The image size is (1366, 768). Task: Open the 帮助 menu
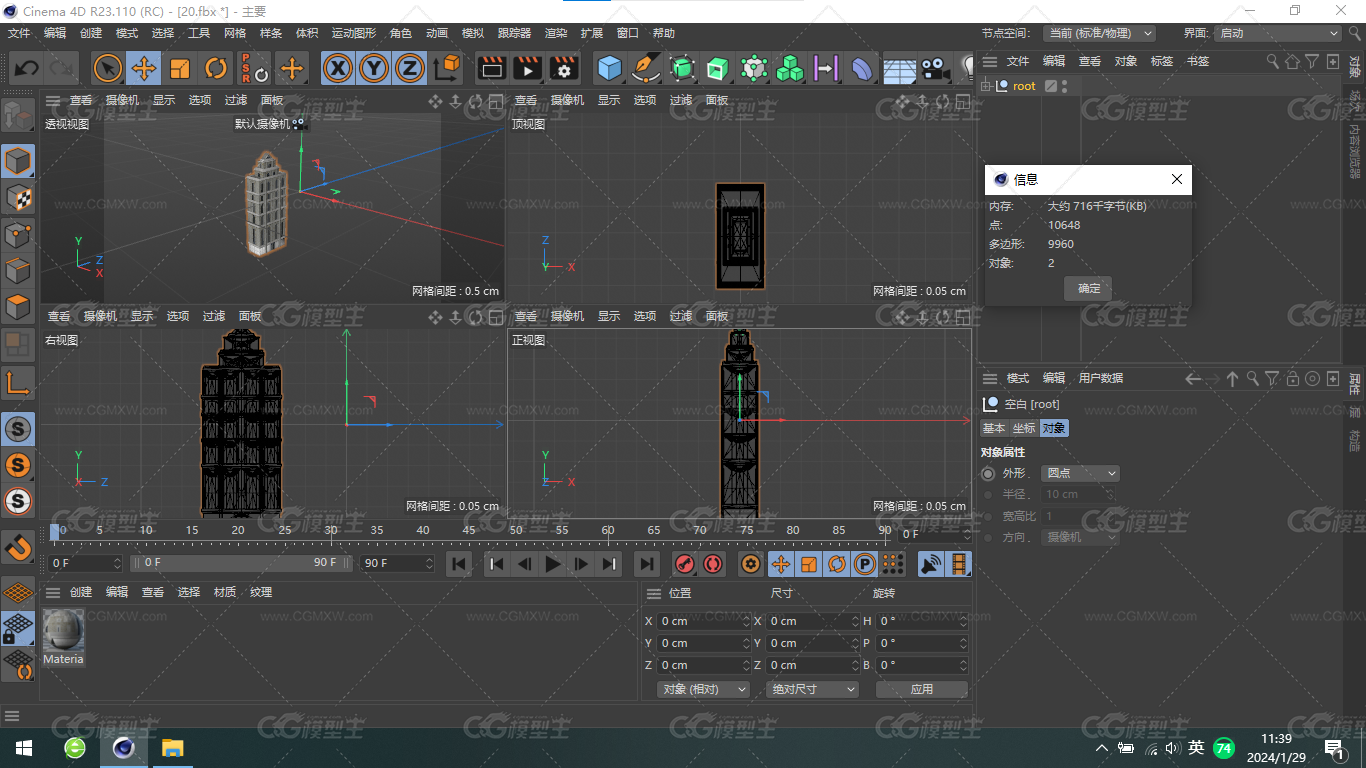664,33
